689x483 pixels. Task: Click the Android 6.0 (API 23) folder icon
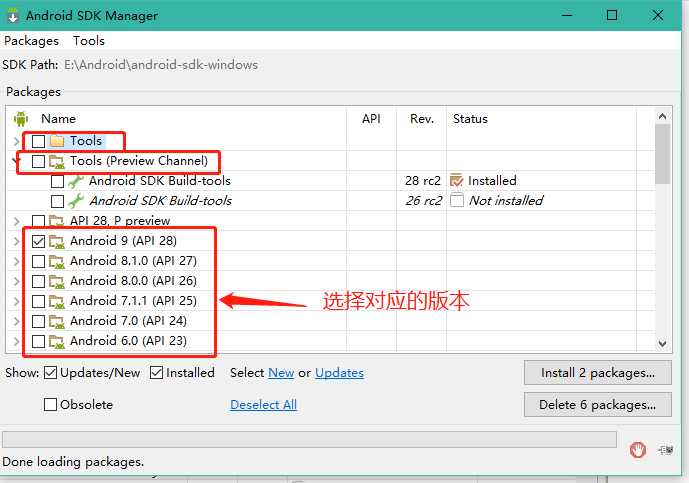(x=57, y=341)
